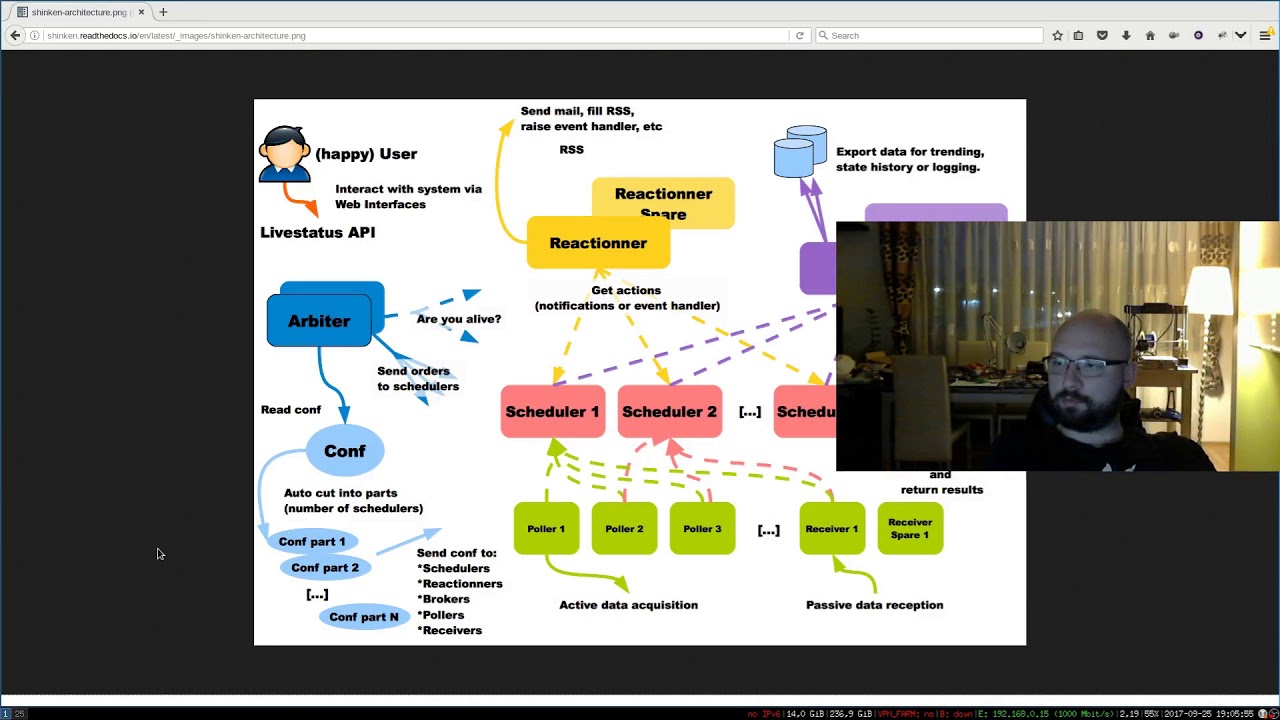Show bookmarks list icon
The width and height of the screenshot is (1280, 720).
[1078, 35]
